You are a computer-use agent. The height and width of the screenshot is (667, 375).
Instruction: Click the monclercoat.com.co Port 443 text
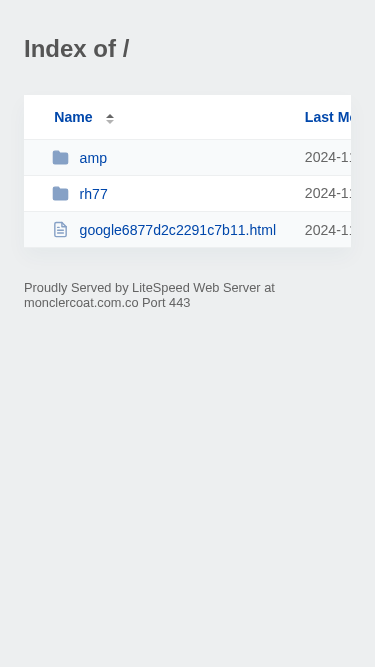107,303
